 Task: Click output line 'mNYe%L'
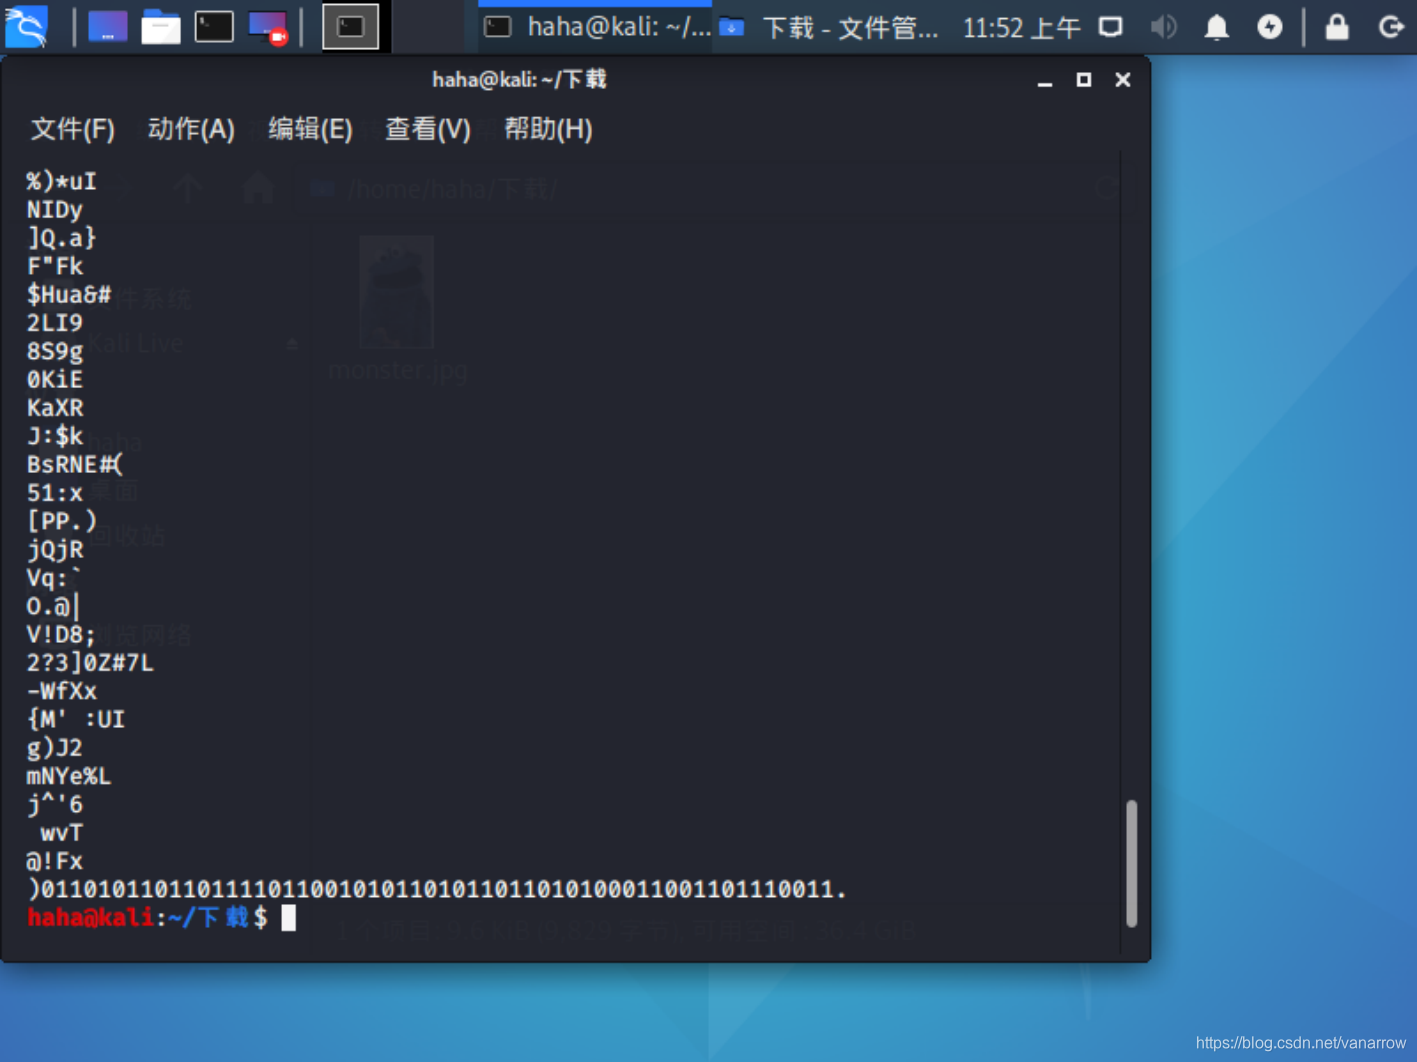pos(69,776)
